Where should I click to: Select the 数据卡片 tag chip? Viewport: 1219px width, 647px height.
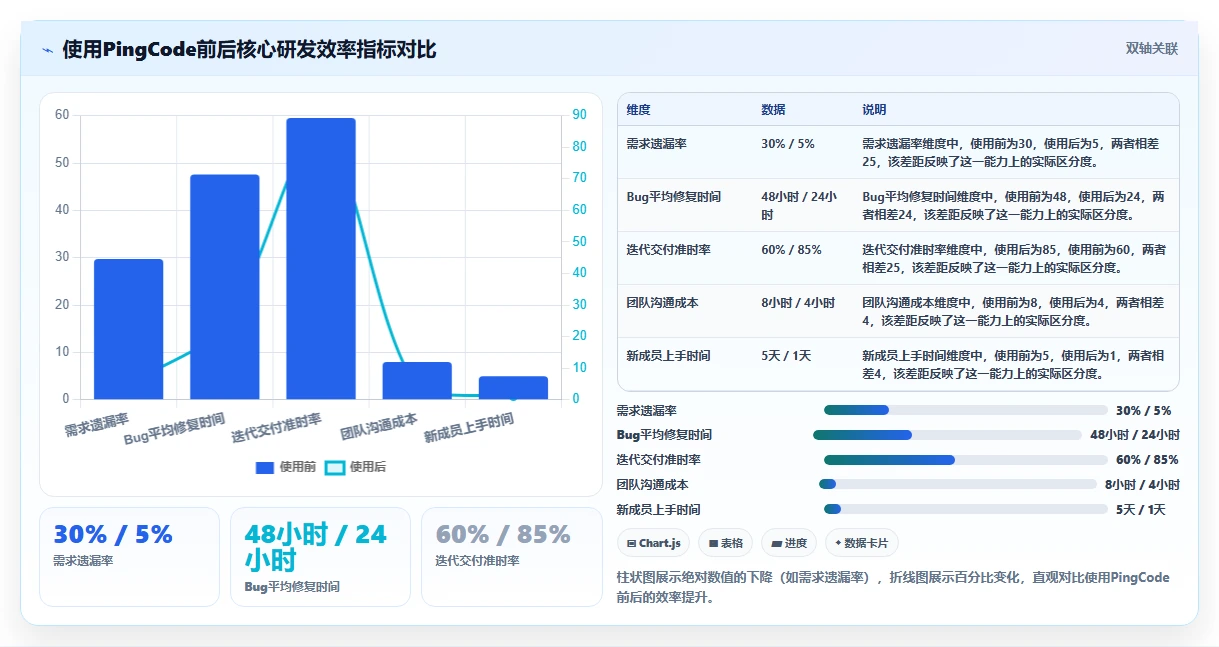tap(862, 543)
